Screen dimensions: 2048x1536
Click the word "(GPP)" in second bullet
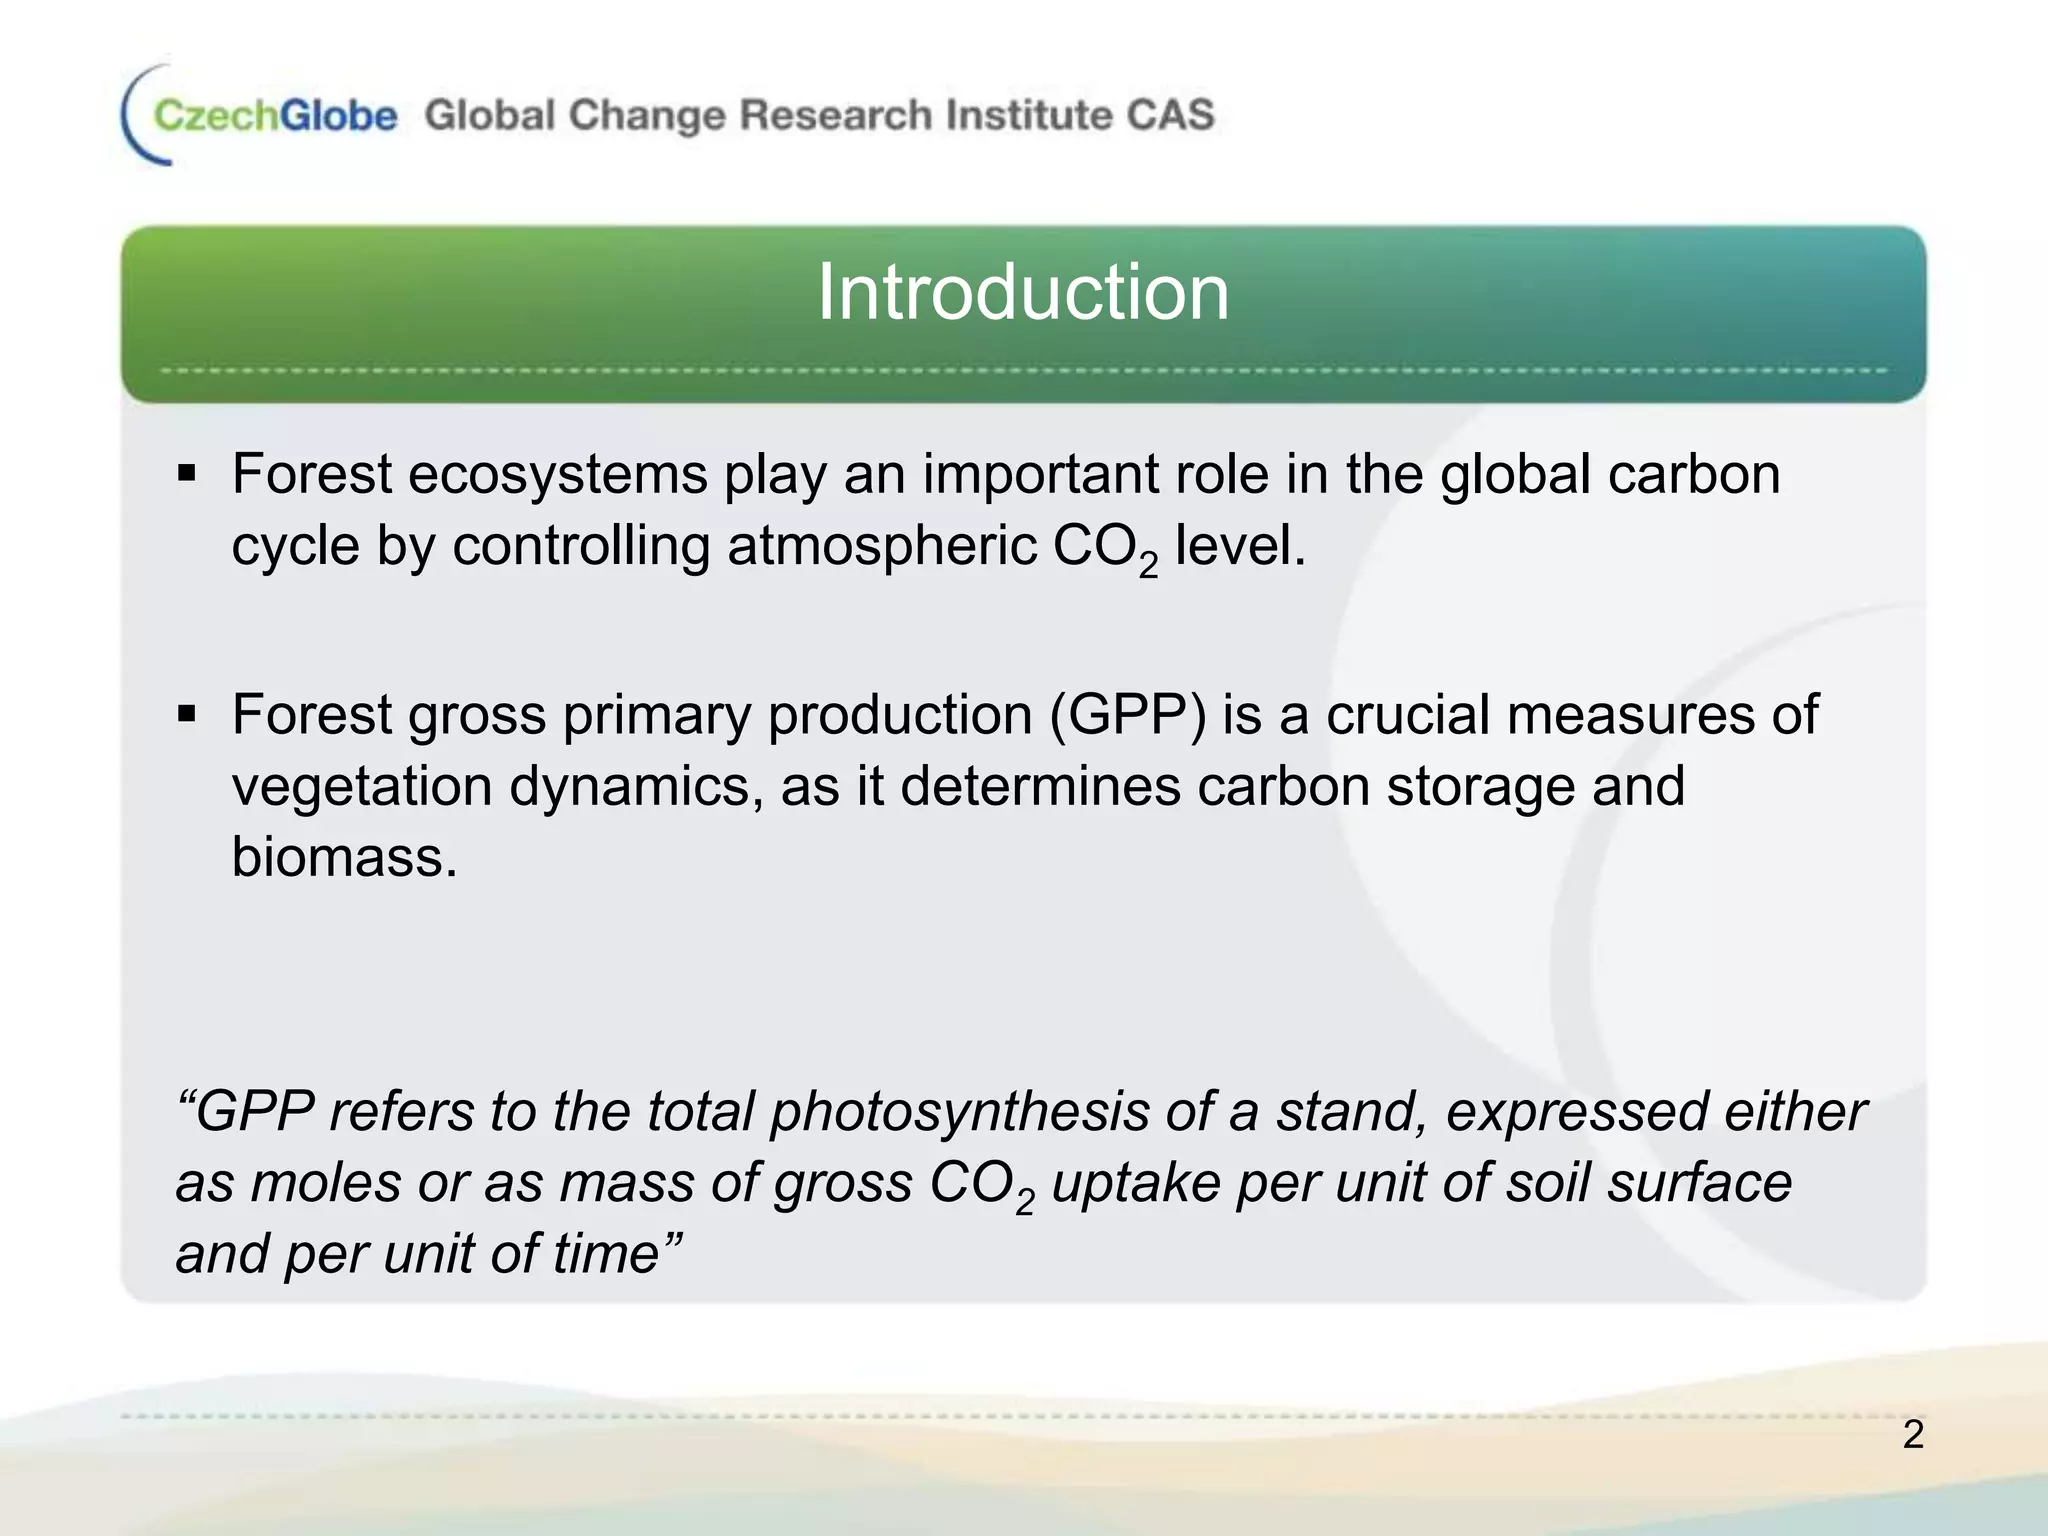point(1127,716)
